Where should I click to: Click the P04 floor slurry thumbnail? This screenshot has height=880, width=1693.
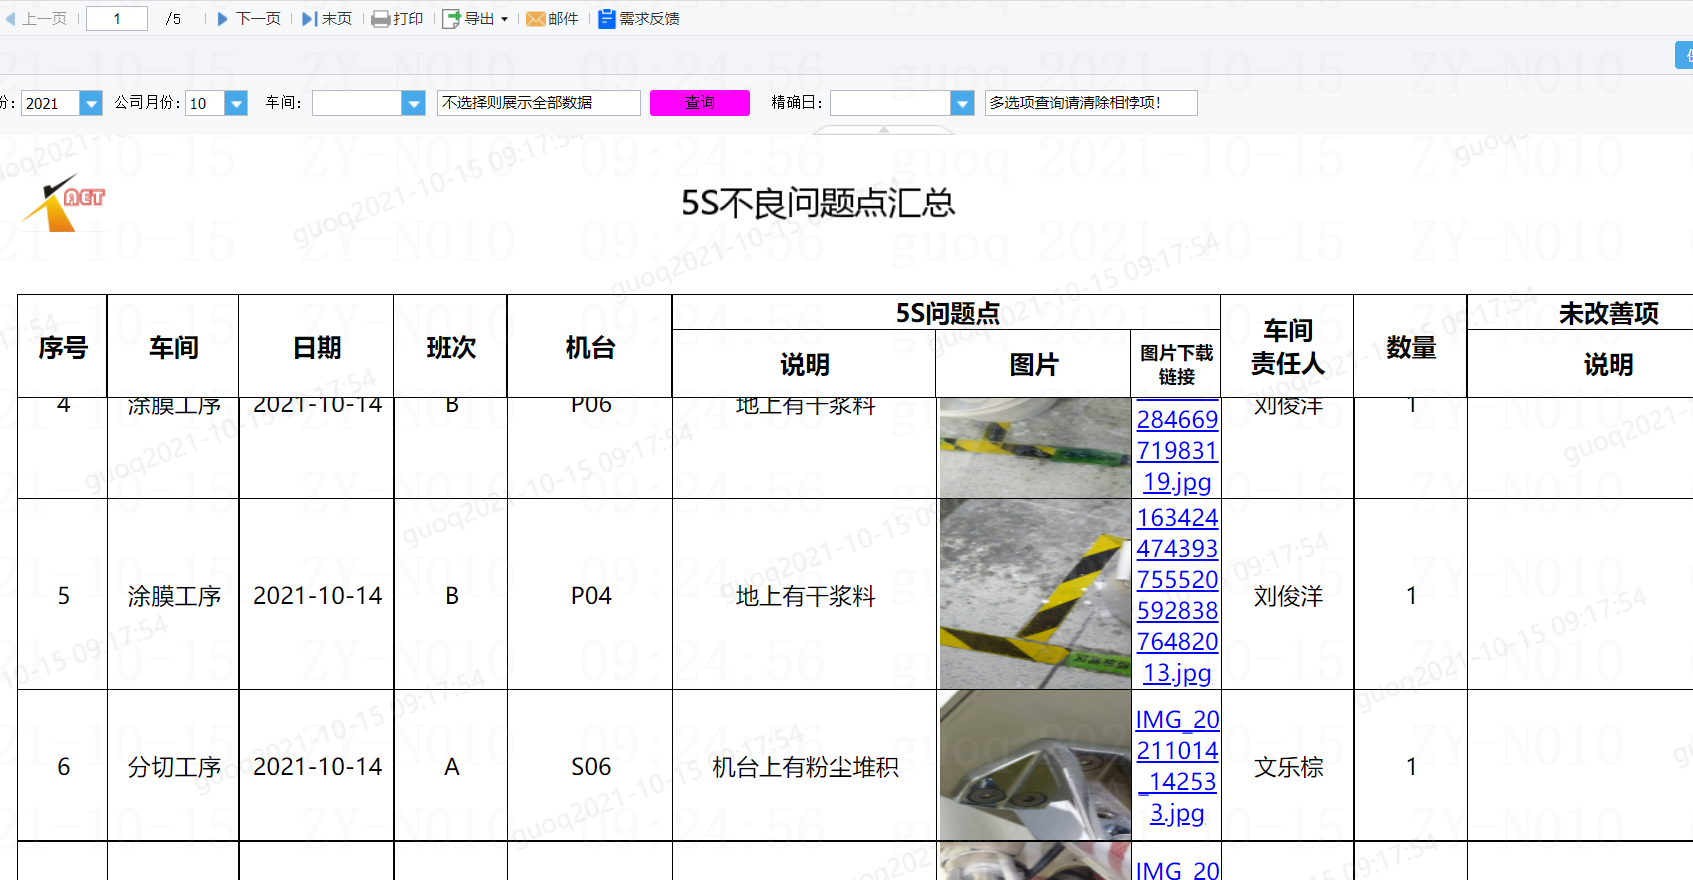point(1035,594)
